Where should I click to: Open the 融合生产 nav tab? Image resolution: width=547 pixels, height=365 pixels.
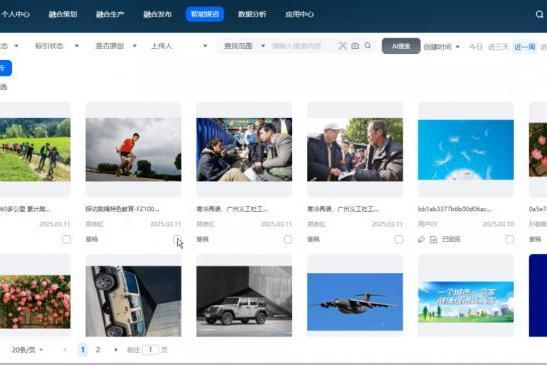pos(110,14)
